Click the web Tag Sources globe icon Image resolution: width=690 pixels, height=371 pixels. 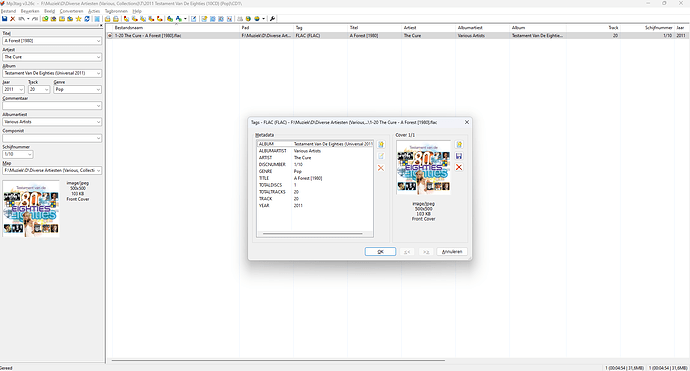pos(257,18)
